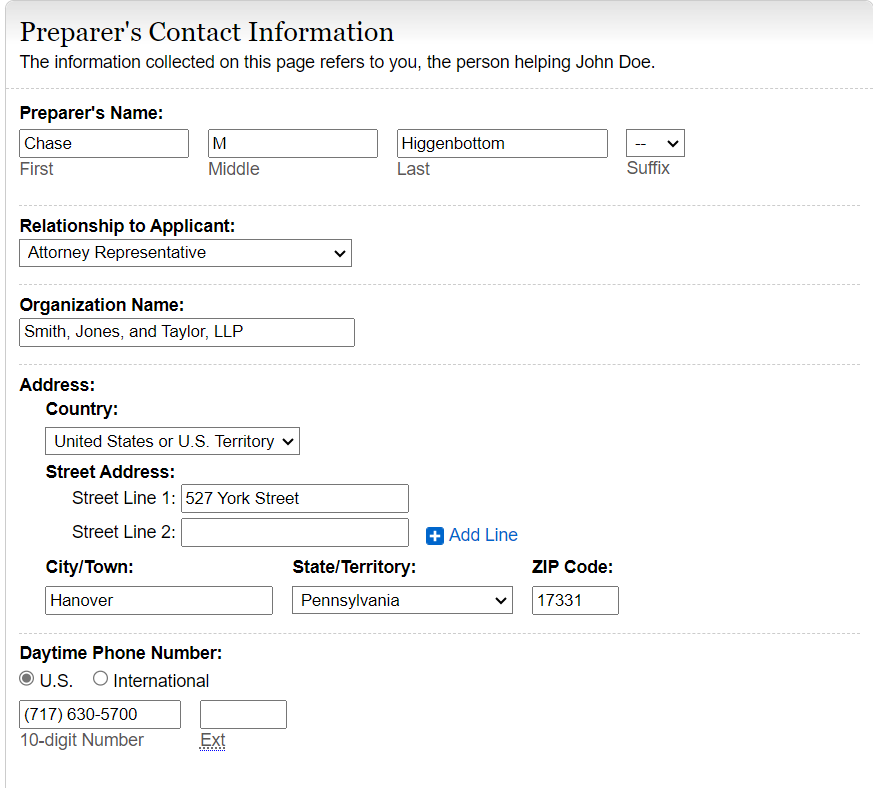Click the Organization Name text field
873x788 pixels.
click(x=187, y=332)
